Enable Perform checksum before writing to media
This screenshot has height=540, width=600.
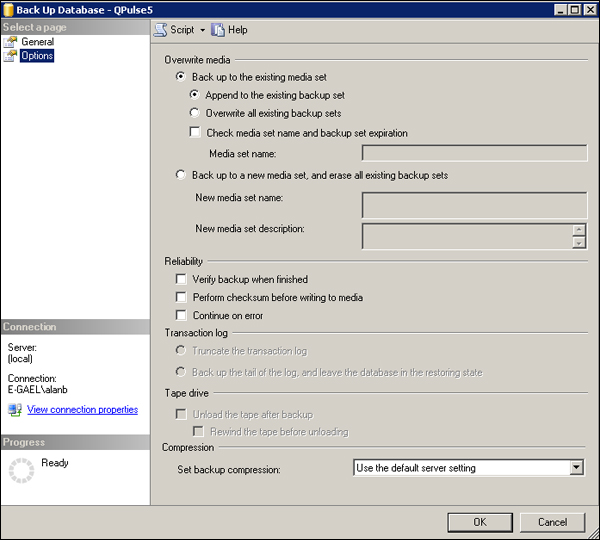(x=181, y=297)
